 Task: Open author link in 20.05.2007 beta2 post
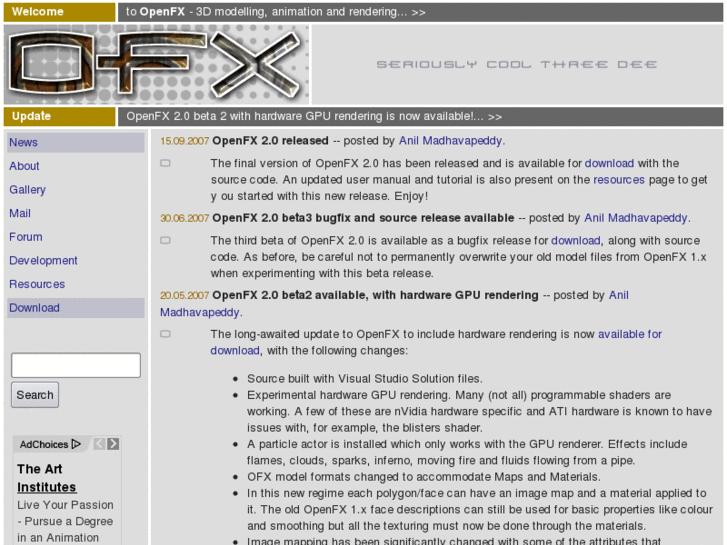pos(619,295)
